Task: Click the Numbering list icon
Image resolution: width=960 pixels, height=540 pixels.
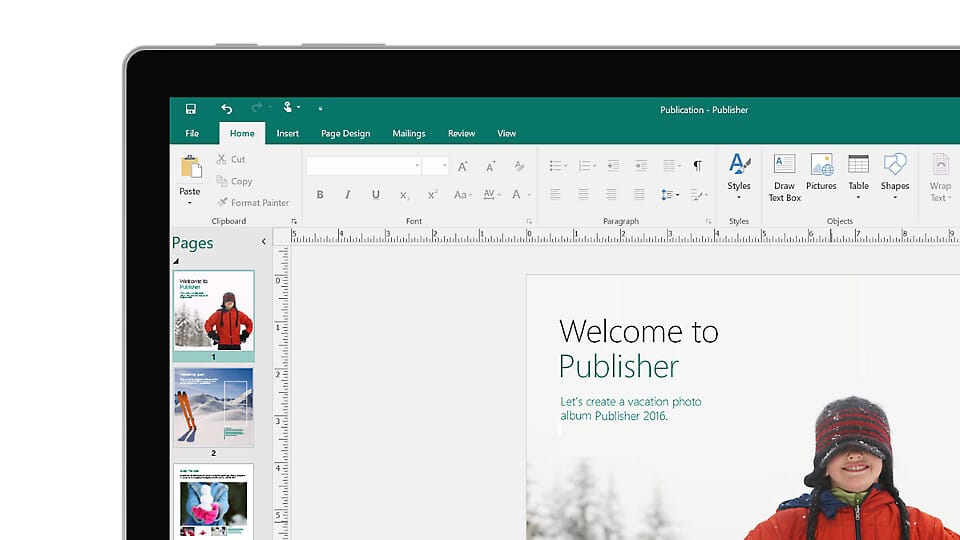Action: tap(584, 166)
